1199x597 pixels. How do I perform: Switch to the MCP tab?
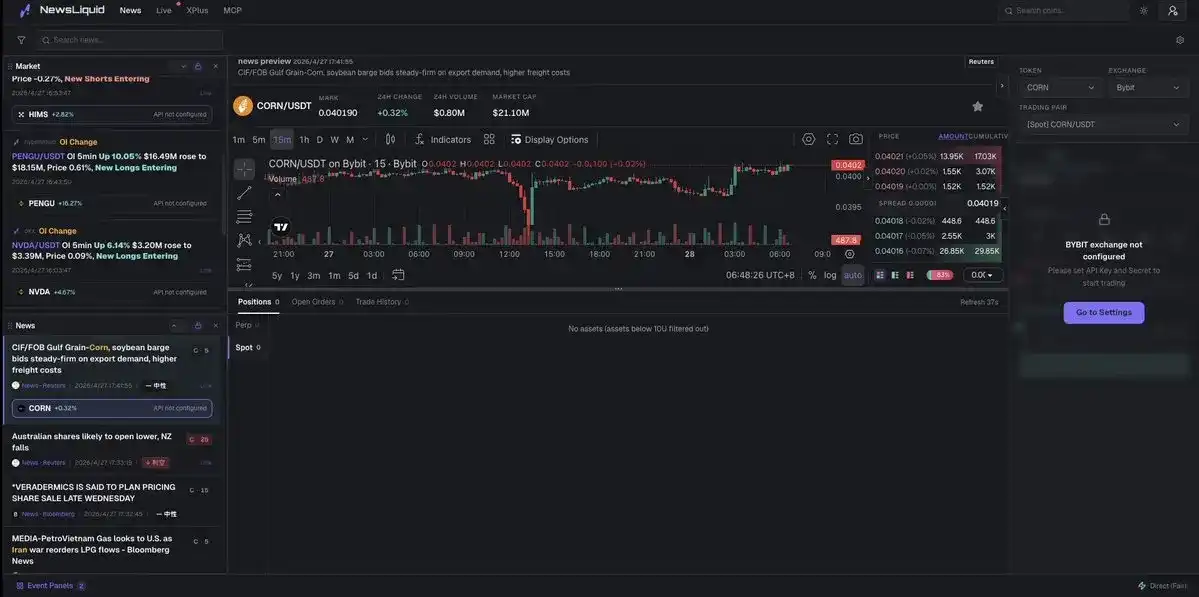pos(232,11)
